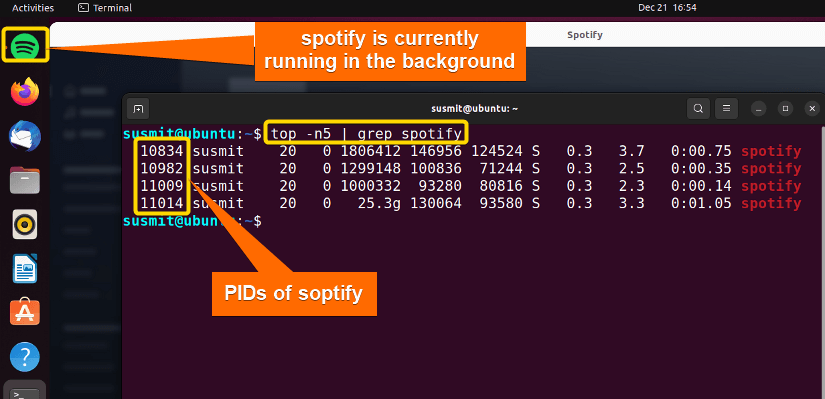Click the value 25.3g in terminal
The width and height of the screenshot is (825, 399).
click(x=379, y=203)
